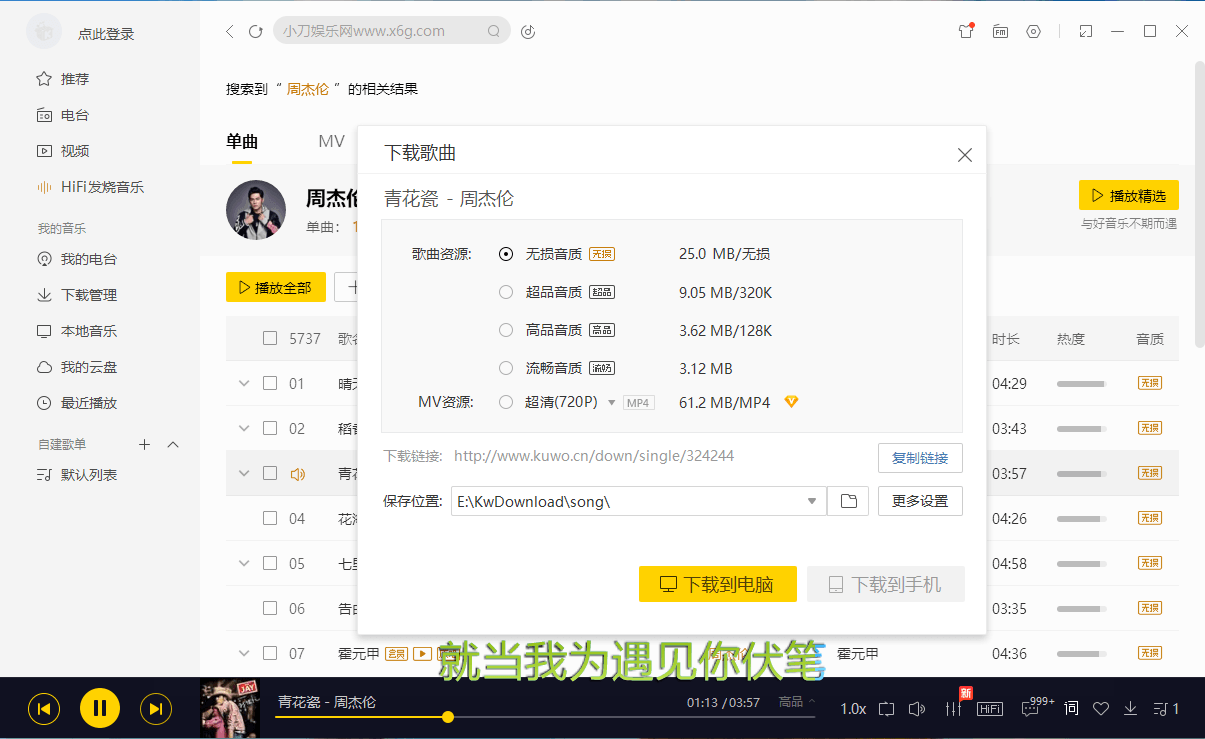Viewport: 1205px width, 739px height.
Task: Open the folder browse icon beside save location
Action: [x=847, y=501]
